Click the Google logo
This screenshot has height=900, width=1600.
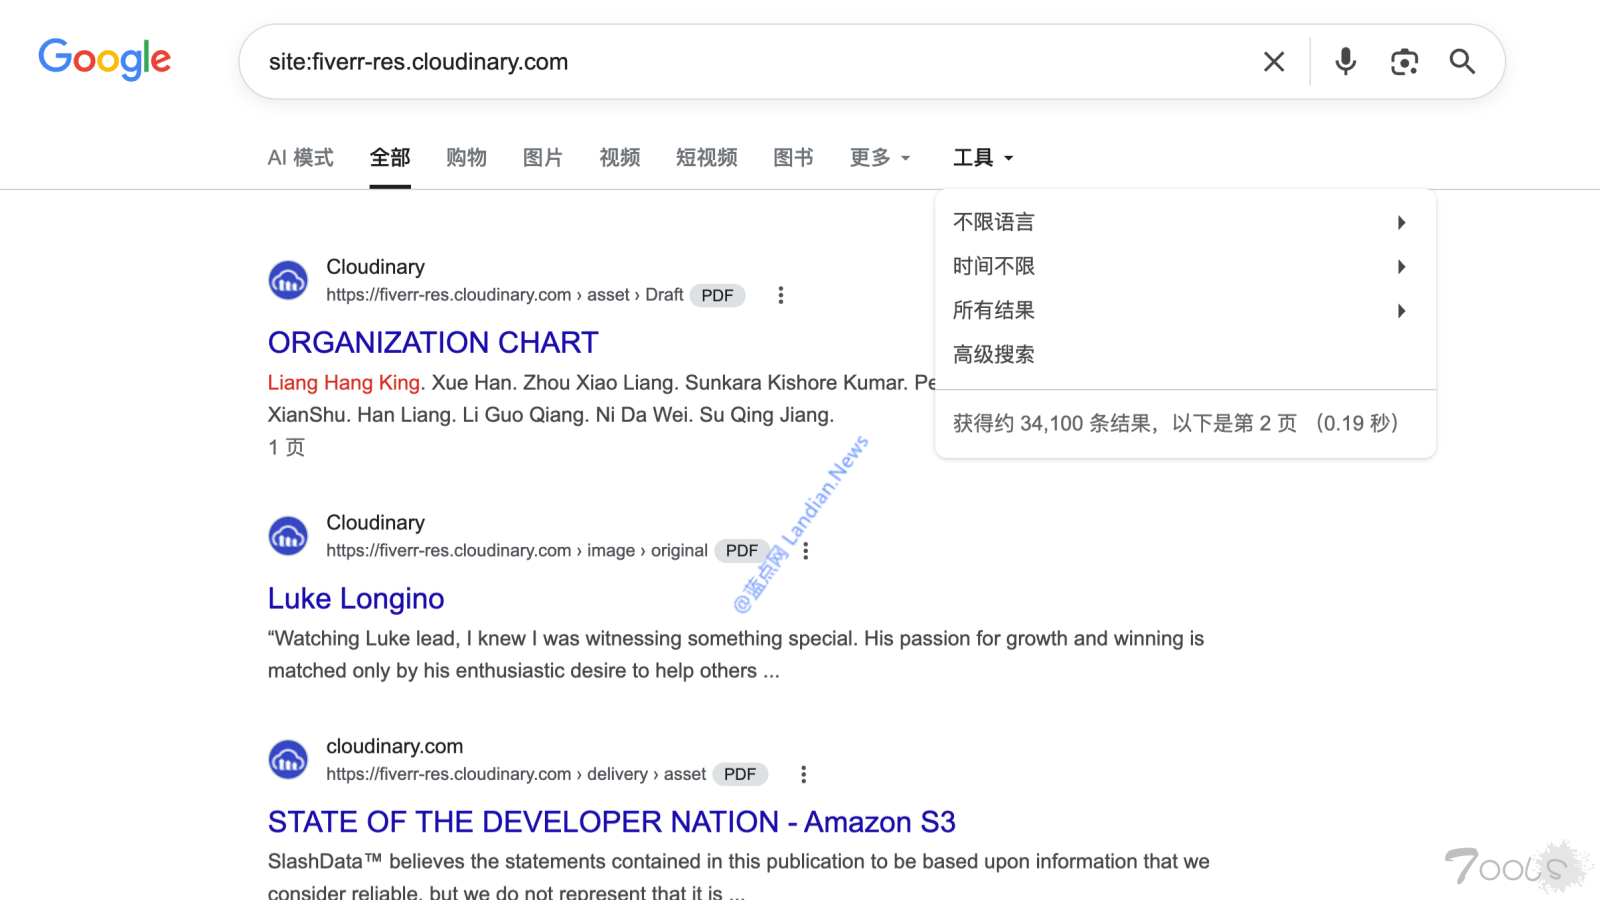tap(104, 60)
